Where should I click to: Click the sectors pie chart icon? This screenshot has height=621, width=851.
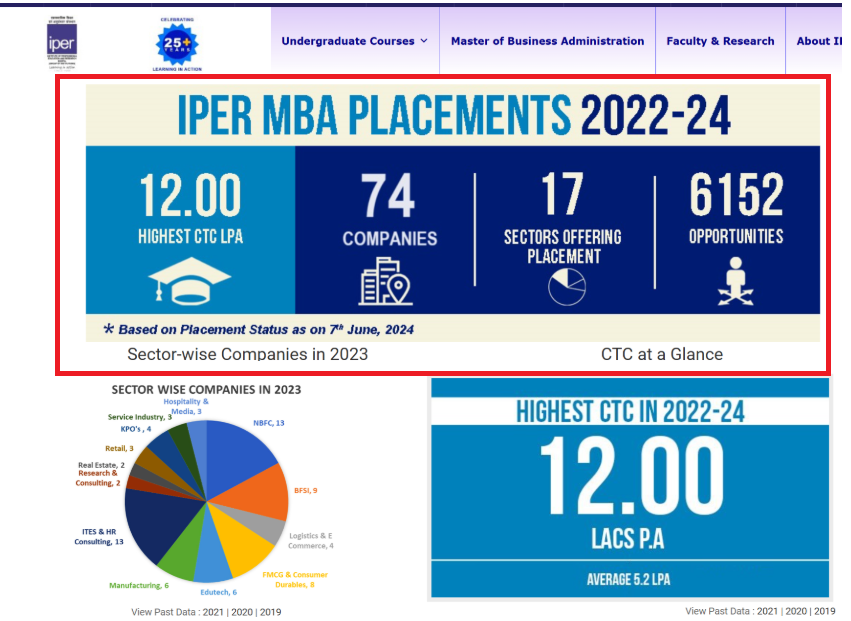pyautogui.click(x=567, y=287)
